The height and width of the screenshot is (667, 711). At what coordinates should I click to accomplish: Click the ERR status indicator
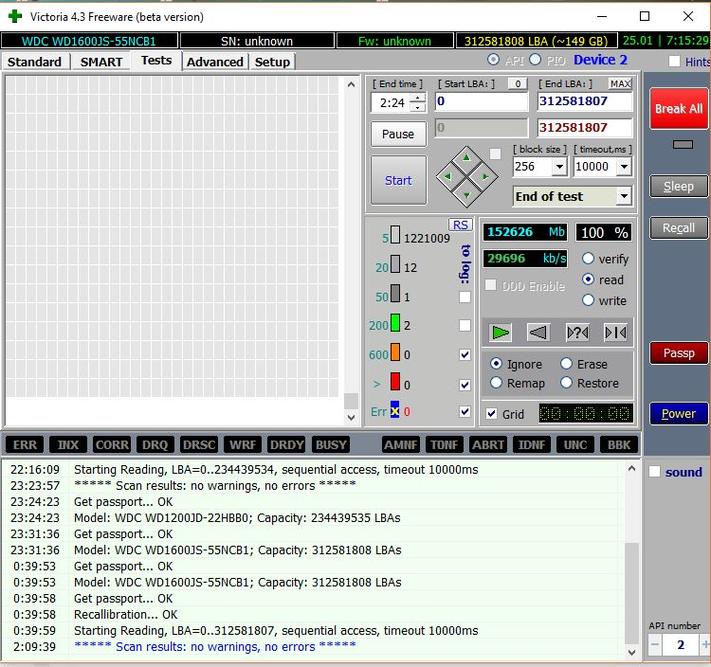25,445
